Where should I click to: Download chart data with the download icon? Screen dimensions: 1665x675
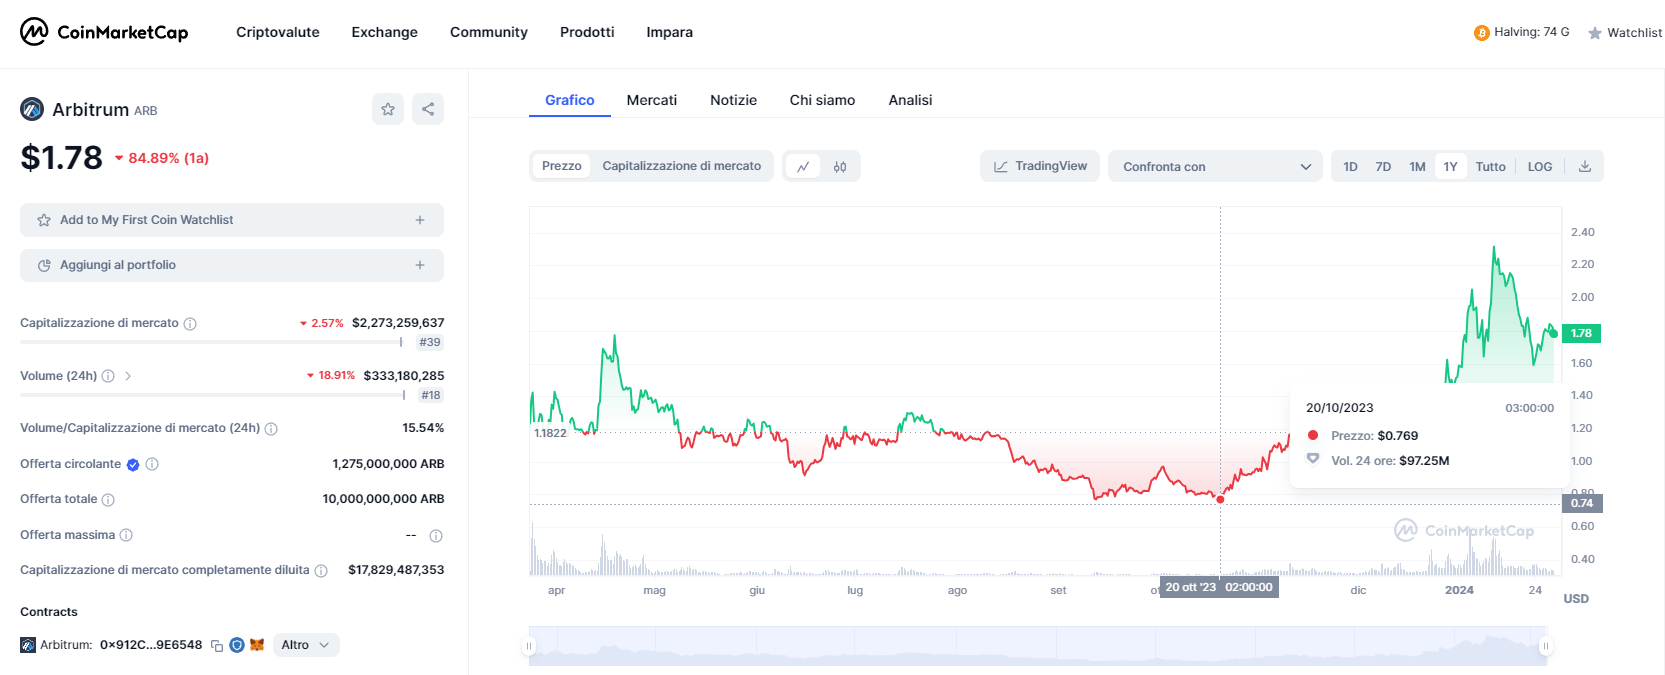click(x=1585, y=167)
